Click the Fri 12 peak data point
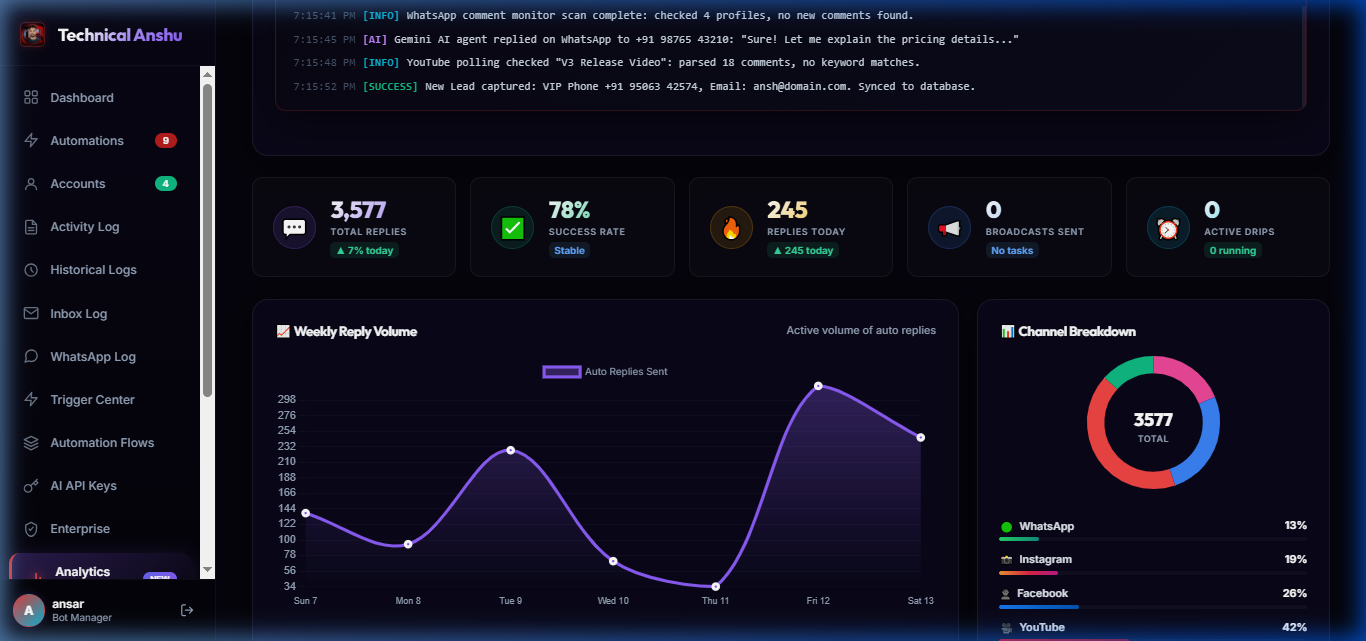The image size is (1366, 641). [x=818, y=386]
